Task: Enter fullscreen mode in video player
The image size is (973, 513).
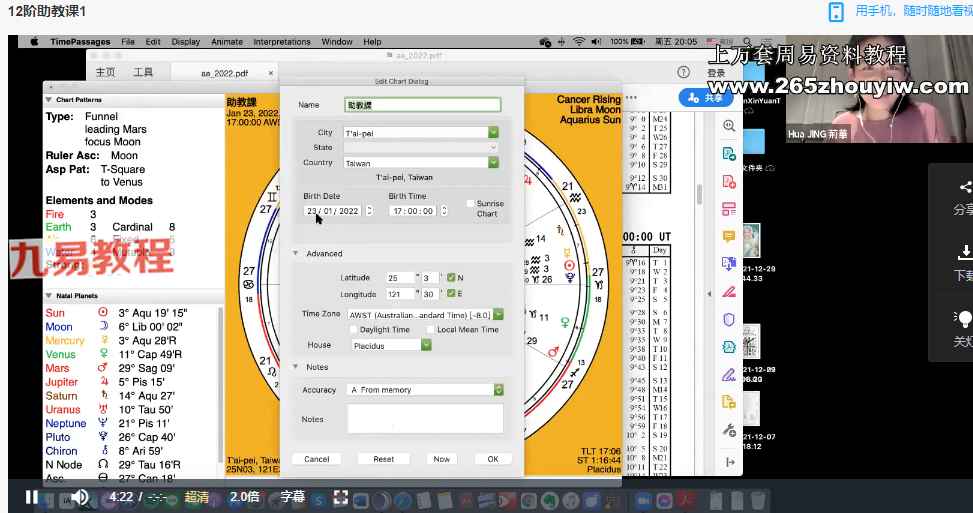Action: [x=340, y=497]
